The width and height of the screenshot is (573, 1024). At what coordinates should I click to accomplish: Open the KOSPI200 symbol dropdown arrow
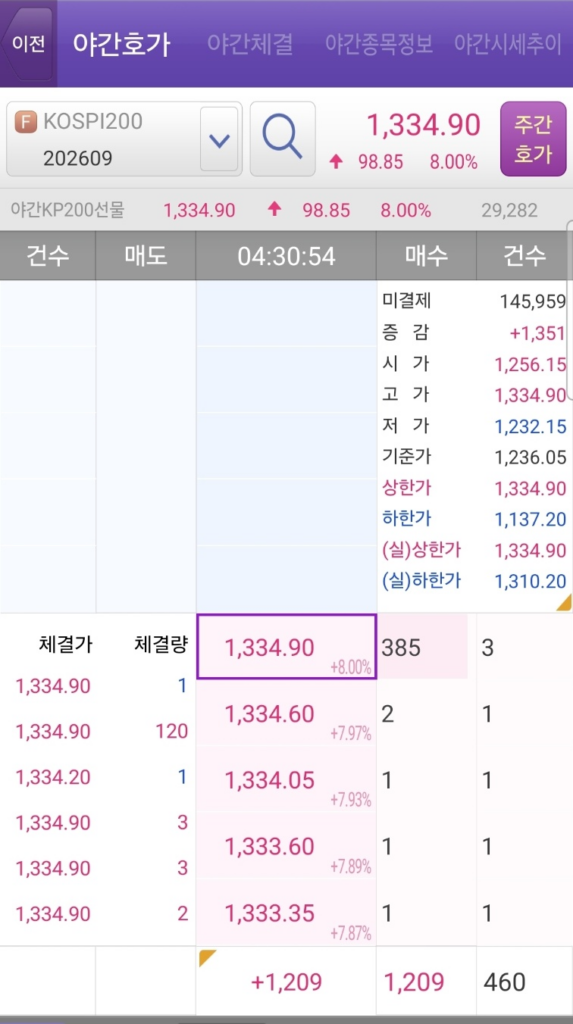219,139
